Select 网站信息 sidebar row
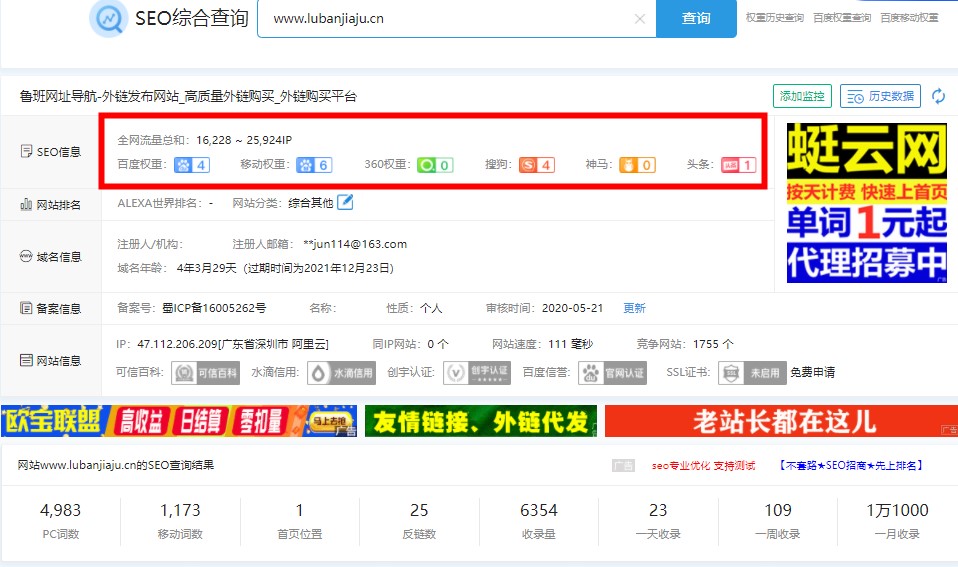The height and width of the screenshot is (567, 958). point(51,360)
